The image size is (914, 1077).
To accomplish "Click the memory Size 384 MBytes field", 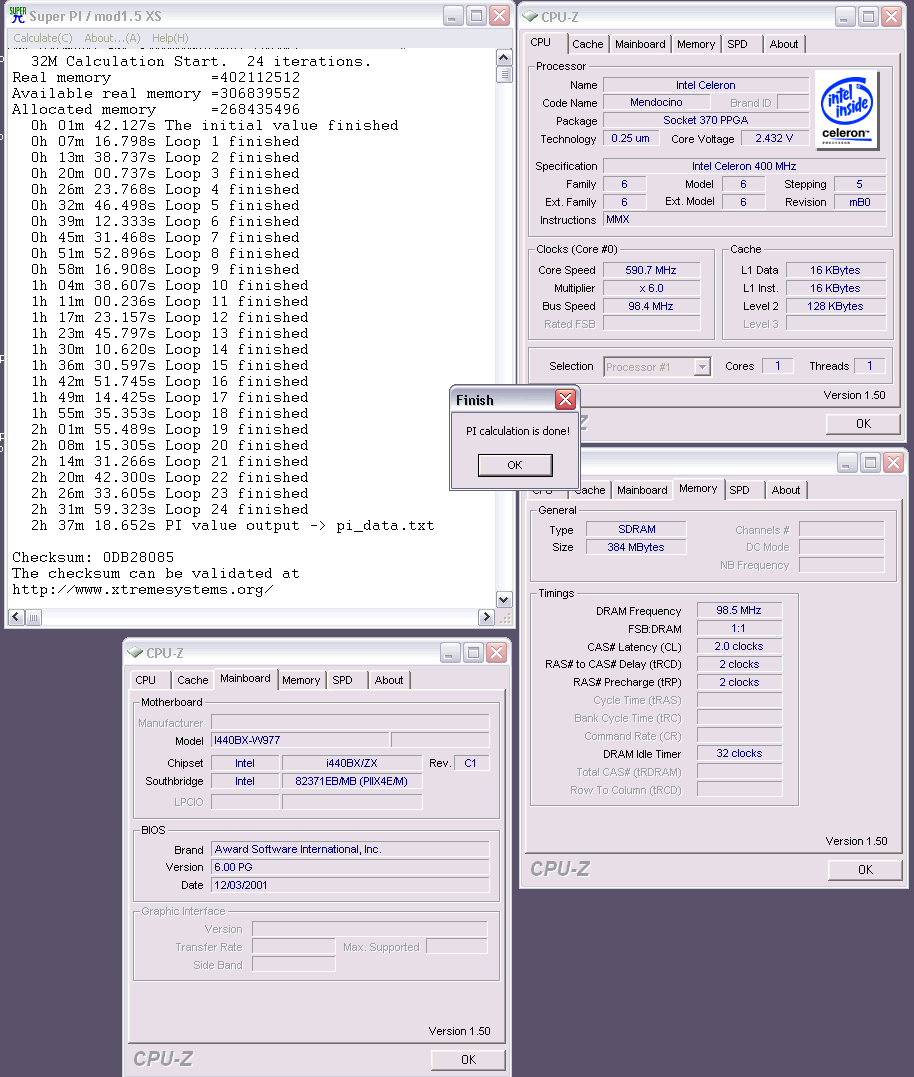I will coord(636,547).
